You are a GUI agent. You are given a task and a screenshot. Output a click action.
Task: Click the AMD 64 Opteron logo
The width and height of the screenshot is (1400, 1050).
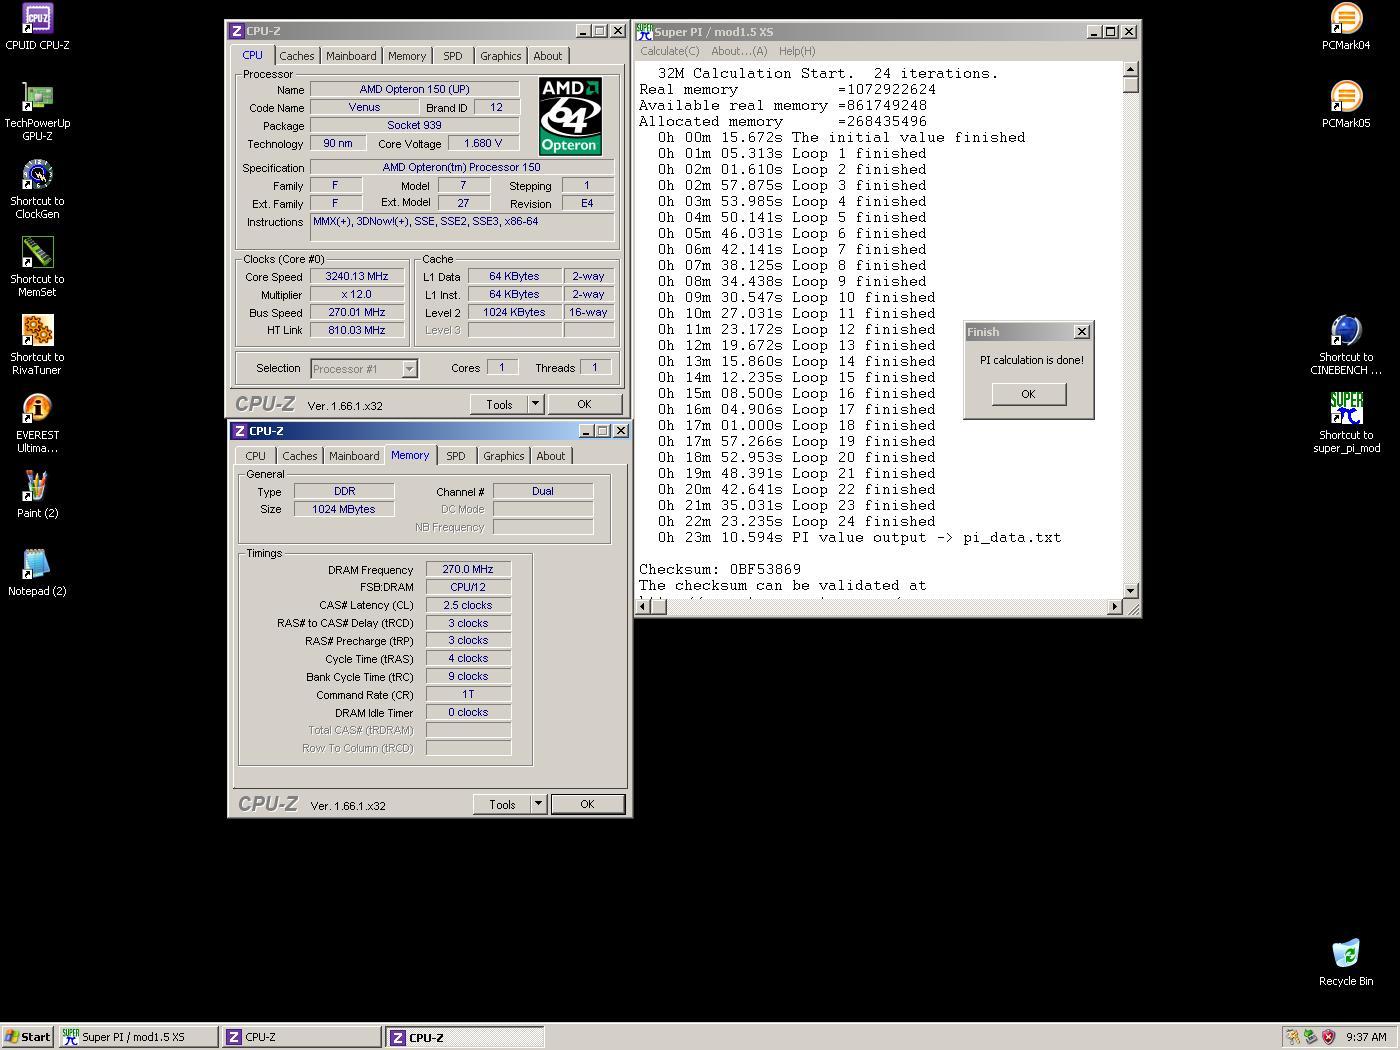pos(570,116)
